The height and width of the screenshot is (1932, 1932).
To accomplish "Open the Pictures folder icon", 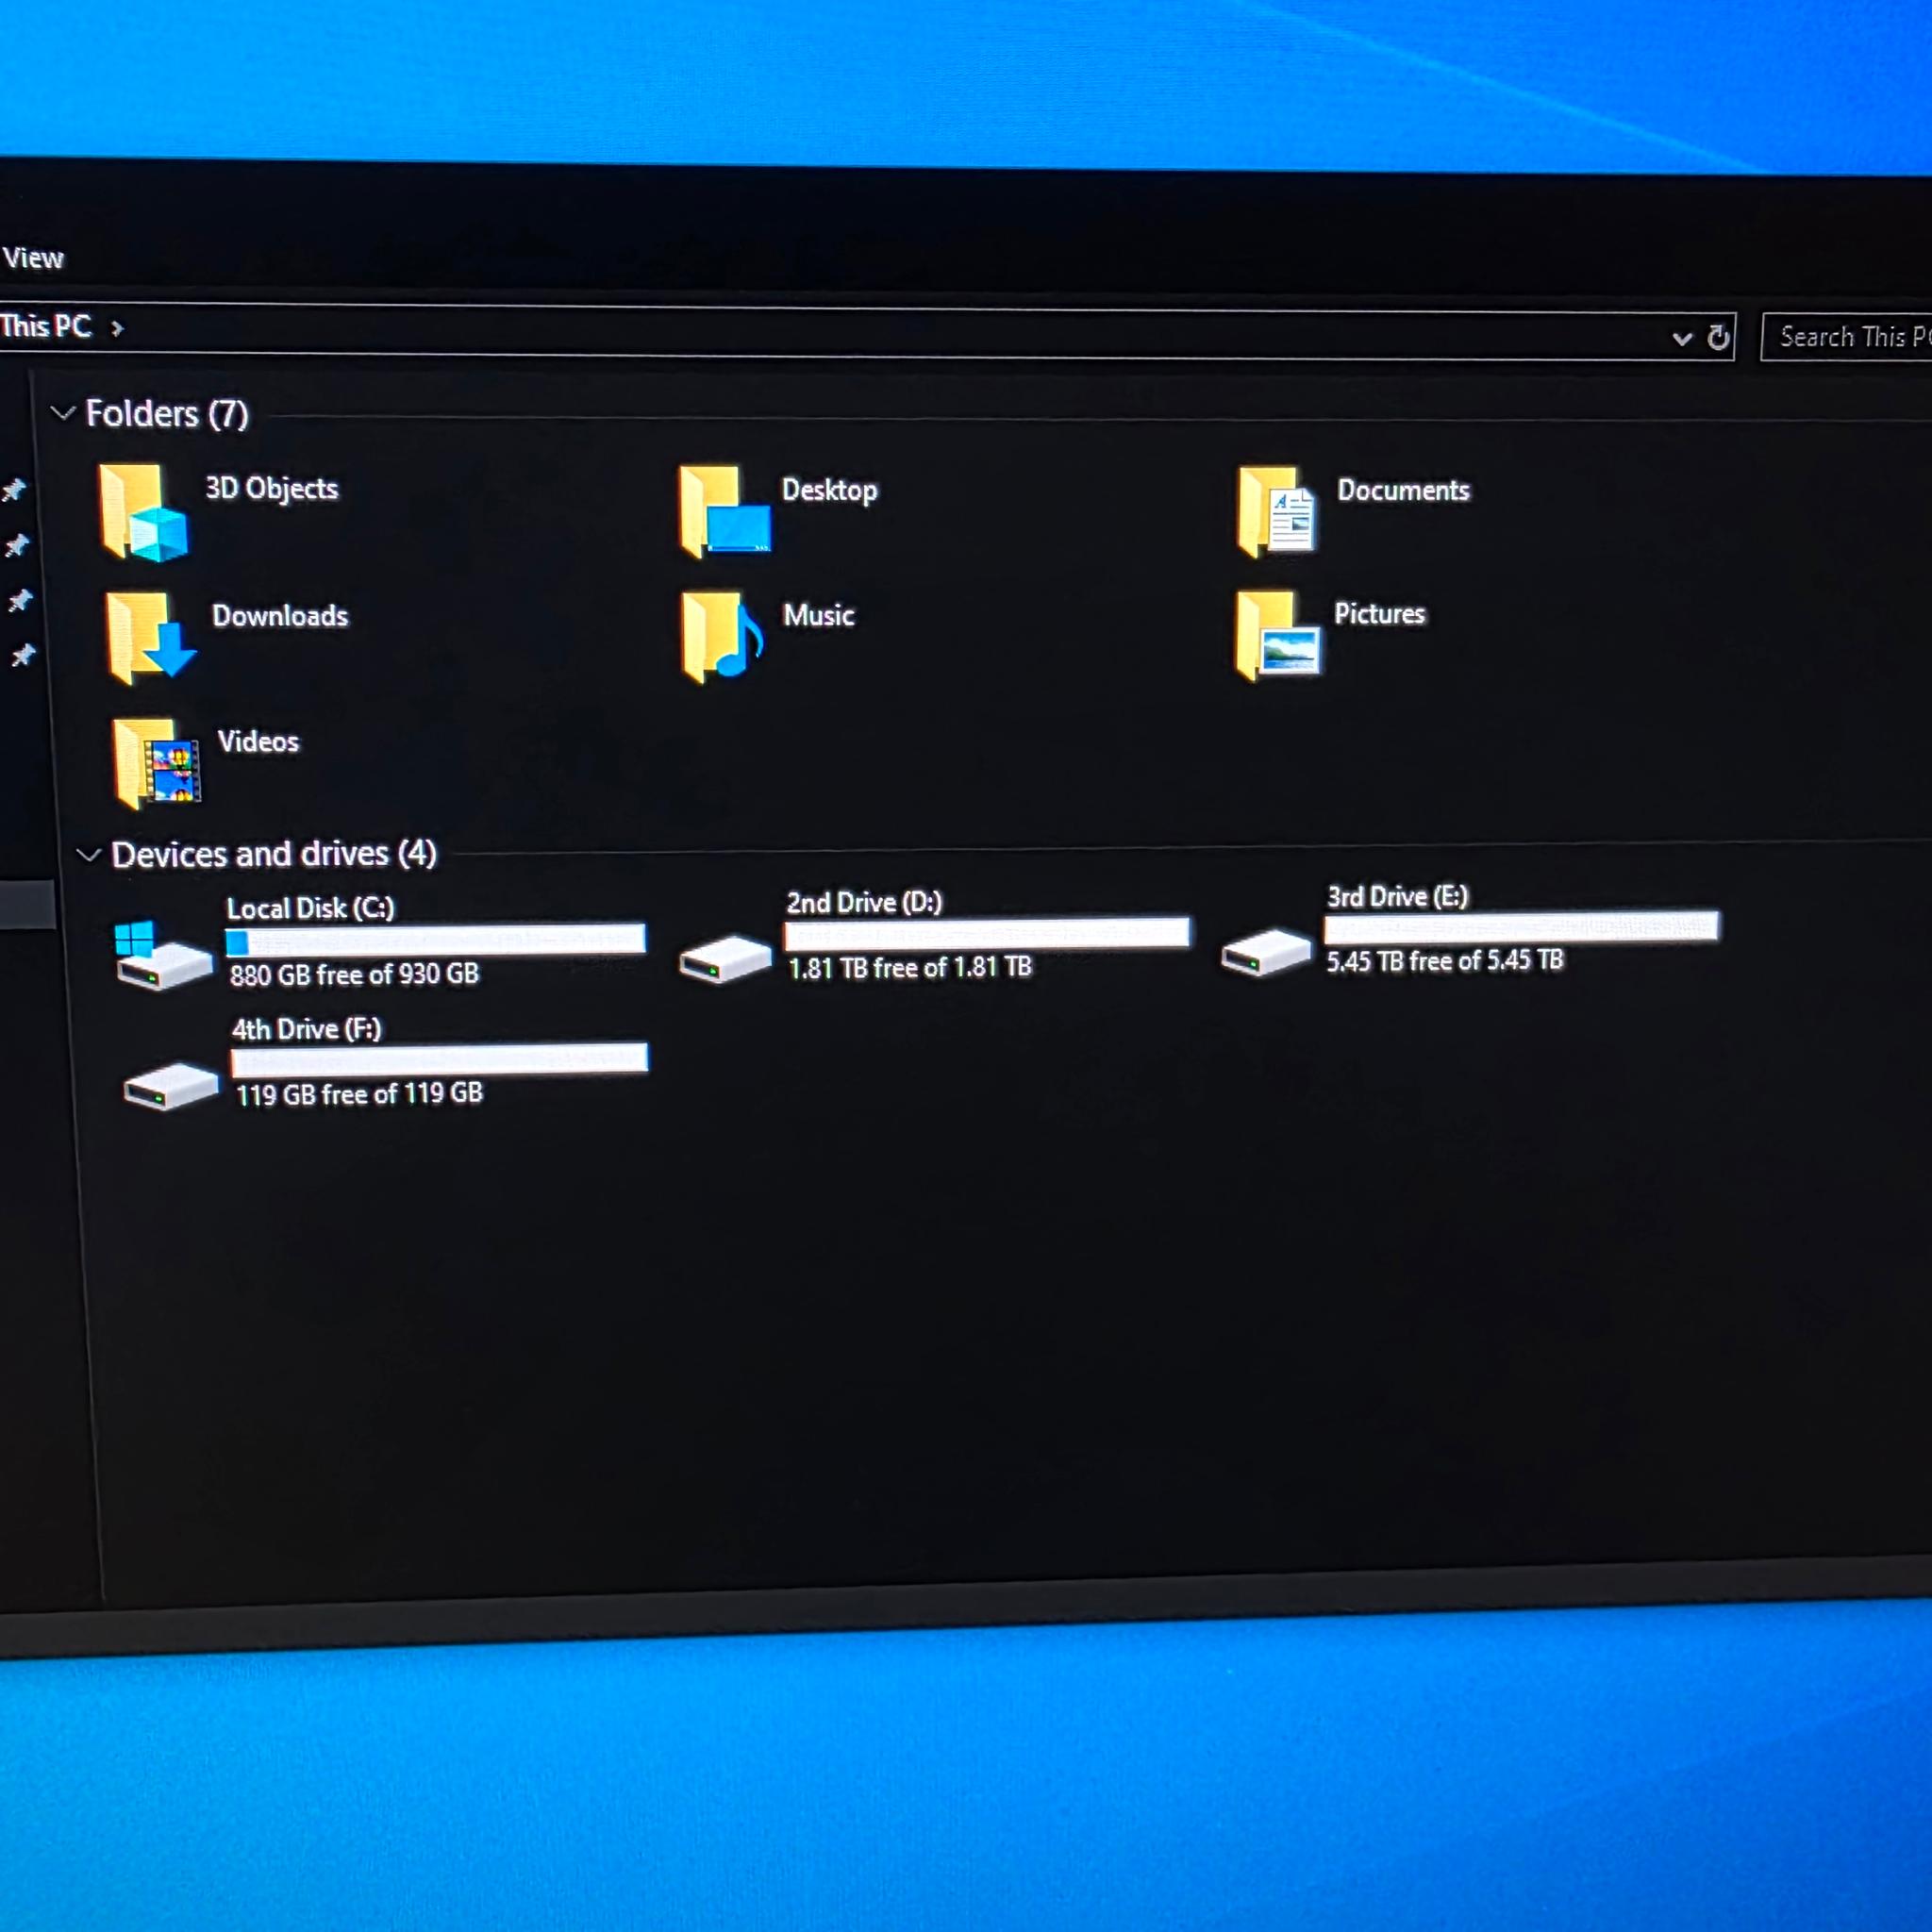I will tap(1278, 635).
